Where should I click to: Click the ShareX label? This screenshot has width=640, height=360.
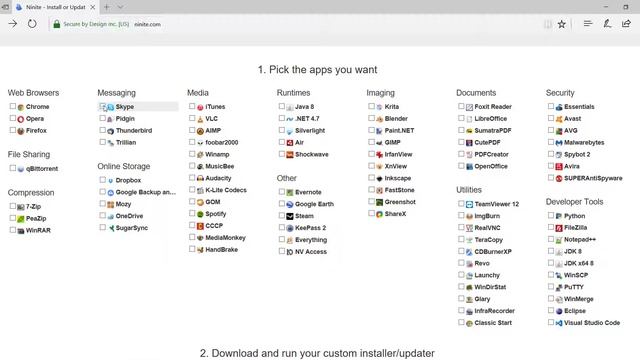click(395, 214)
